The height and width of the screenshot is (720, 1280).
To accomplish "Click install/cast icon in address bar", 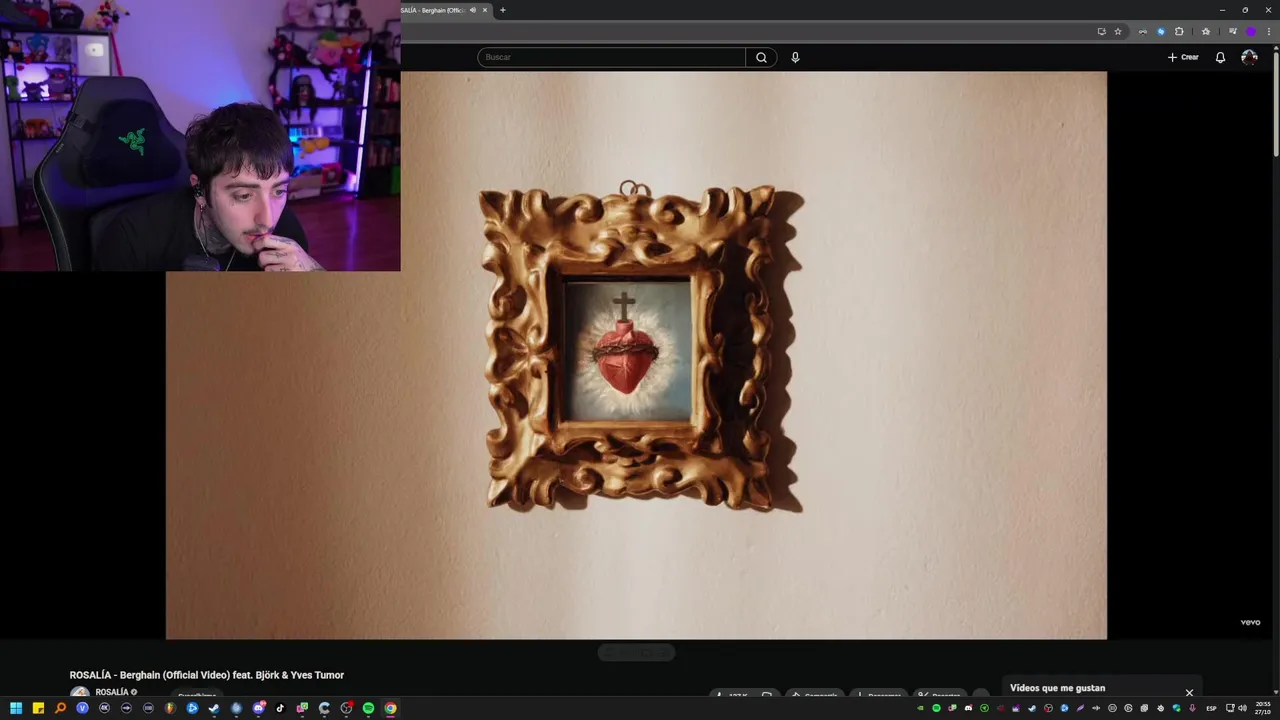I will click(x=1101, y=31).
